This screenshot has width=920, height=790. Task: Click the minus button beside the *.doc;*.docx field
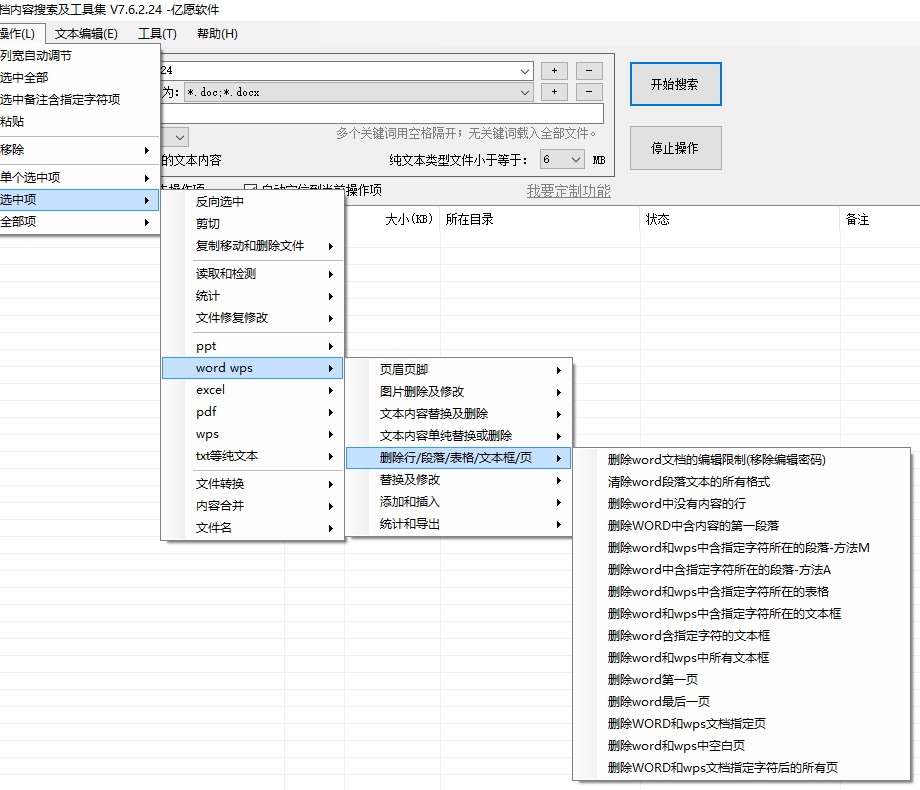coord(589,92)
